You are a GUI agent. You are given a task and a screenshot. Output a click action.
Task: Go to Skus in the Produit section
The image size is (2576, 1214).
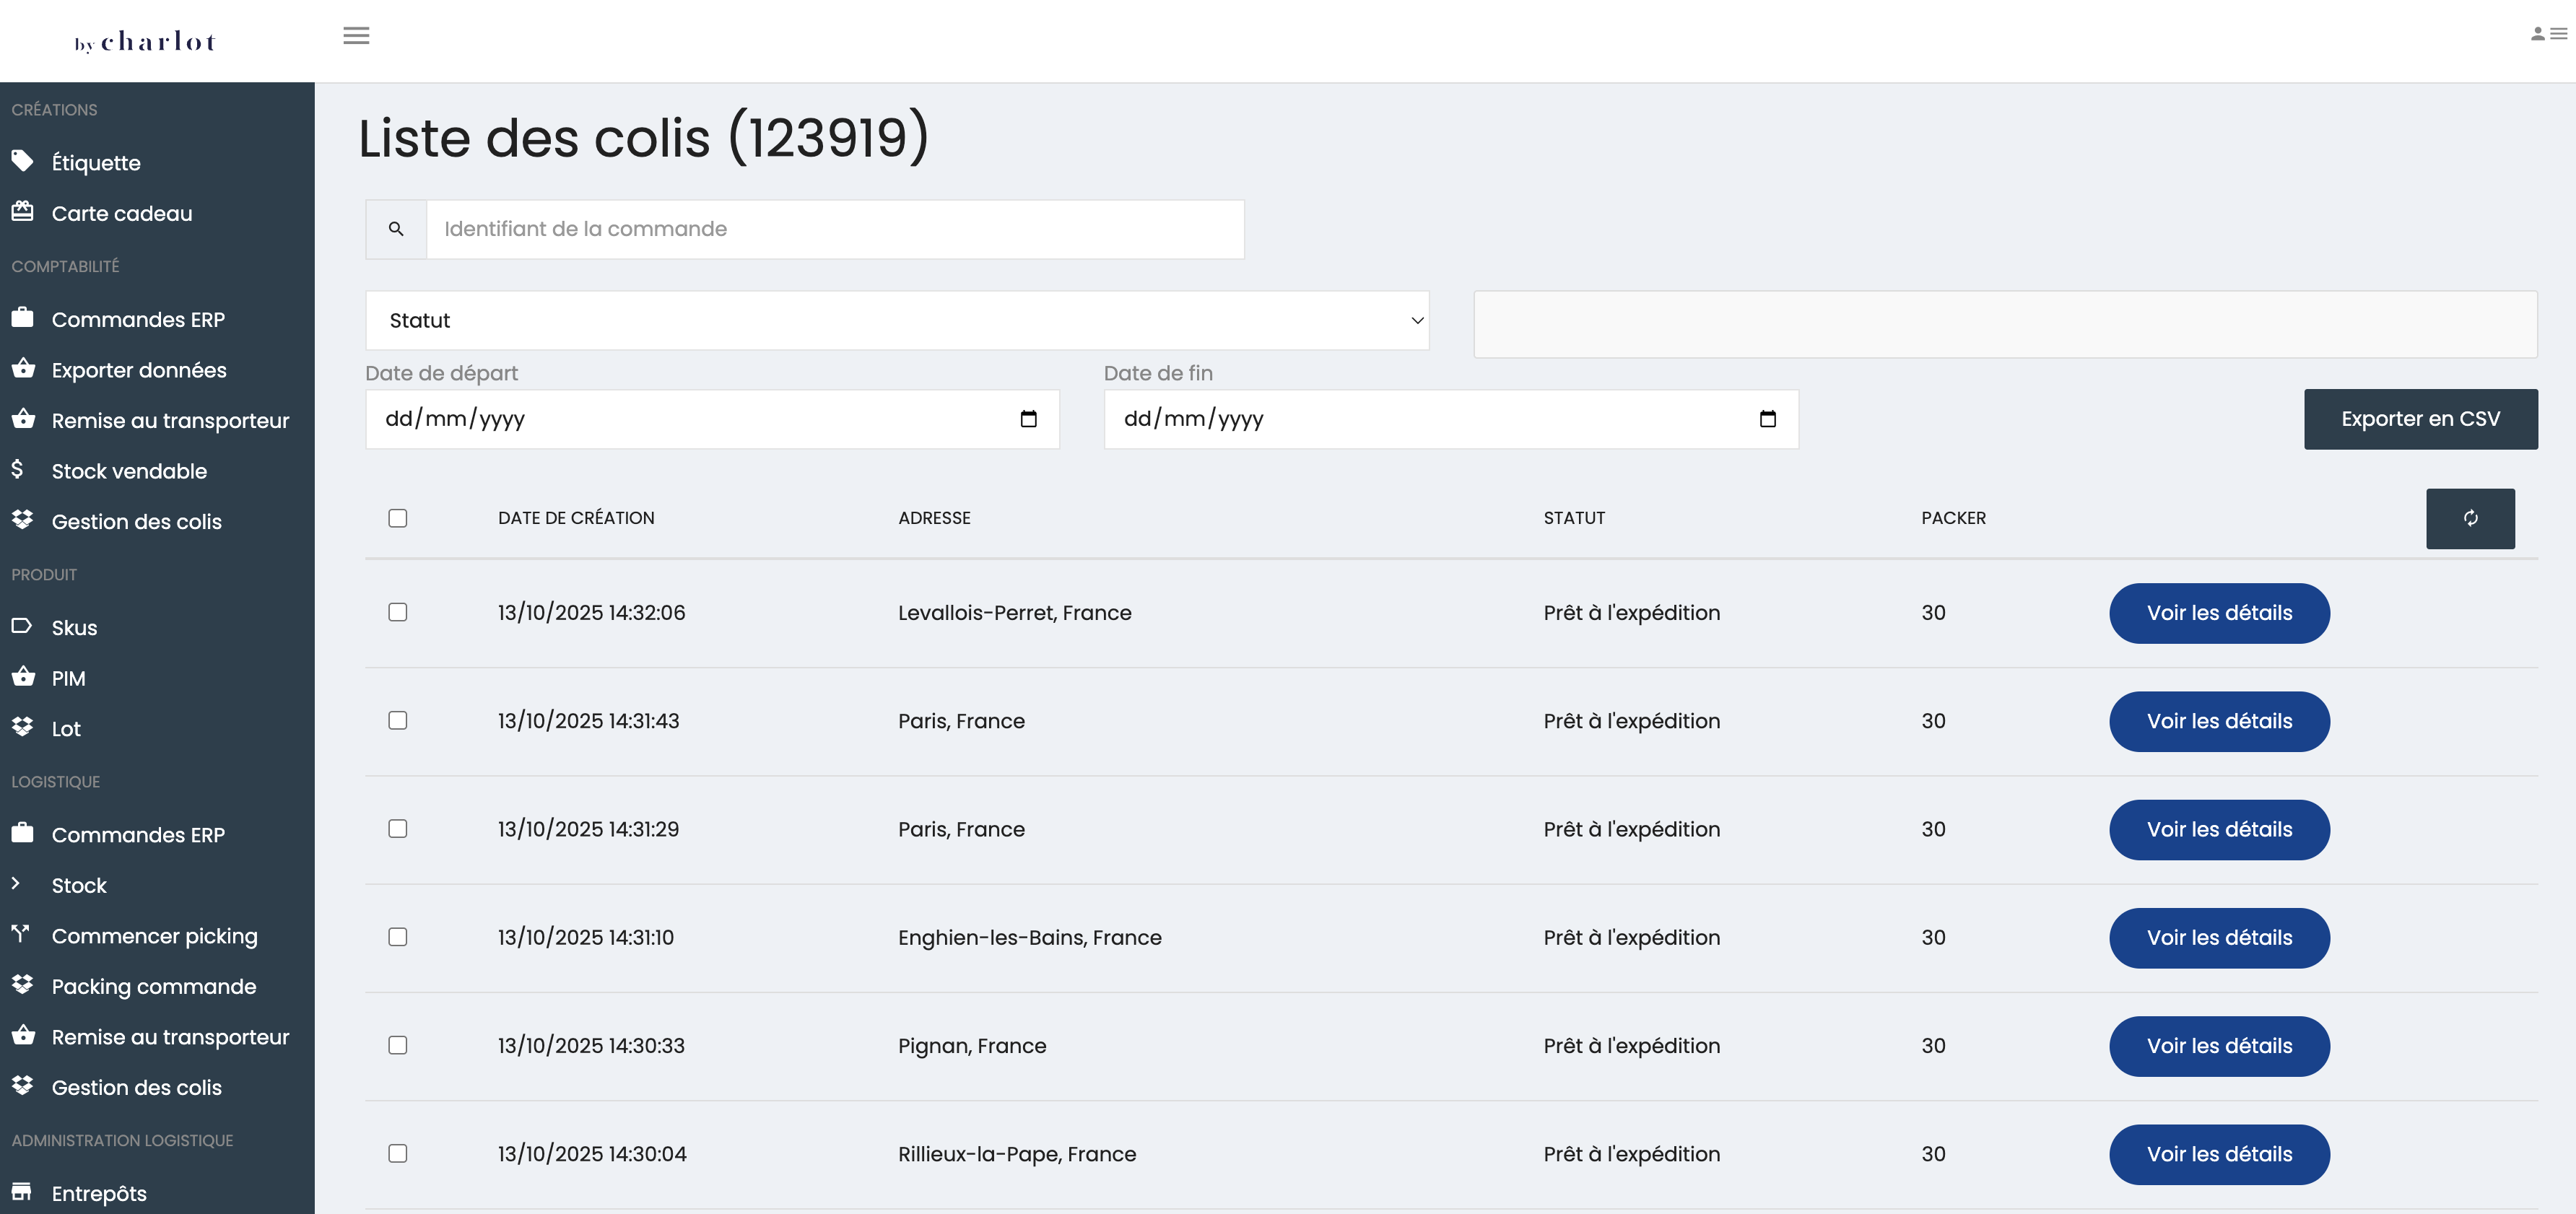coord(74,628)
